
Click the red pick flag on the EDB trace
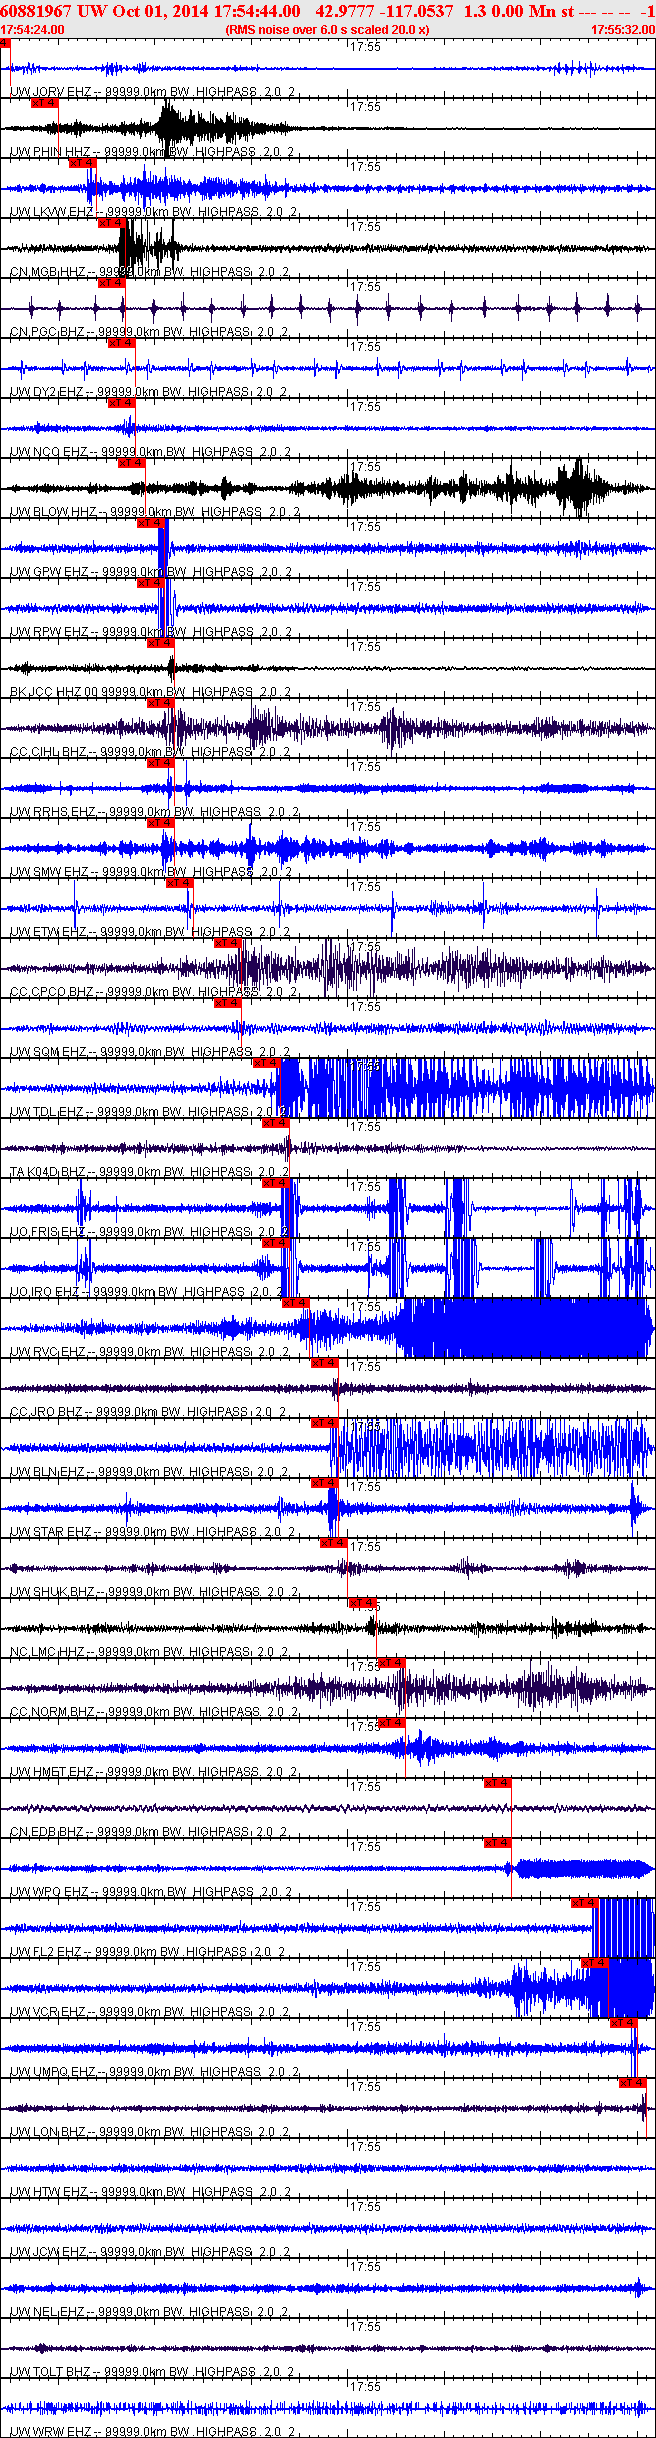(498, 1783)
